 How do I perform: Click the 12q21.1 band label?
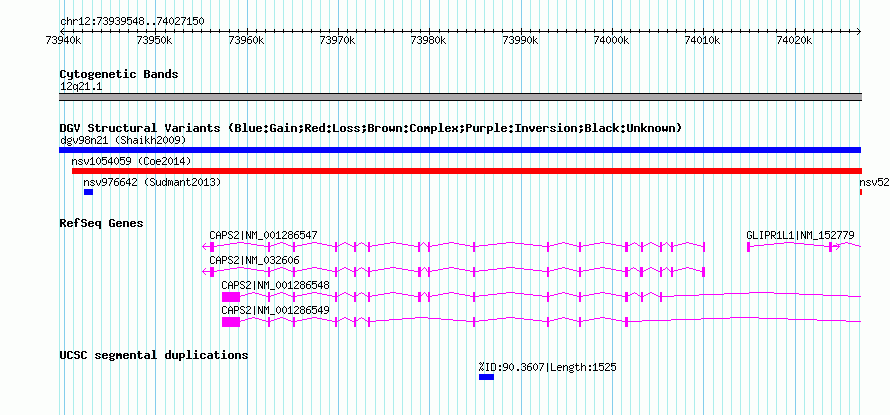(81, 87)
